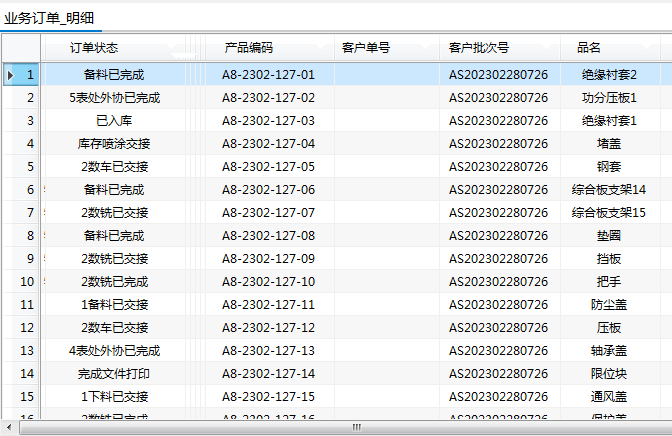The image size is (672, 436).
Task: Click the current-row arrow indicator on row 1
Action: (x=10, y=75)
